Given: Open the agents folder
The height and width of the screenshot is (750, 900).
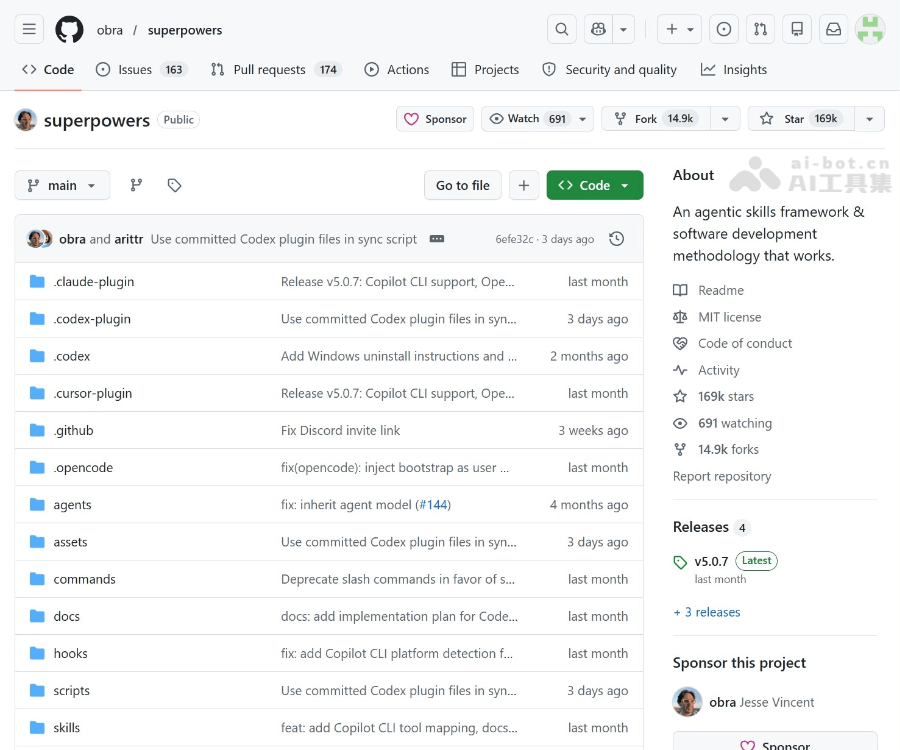Looking at the screenshot, I should point(72,505).
